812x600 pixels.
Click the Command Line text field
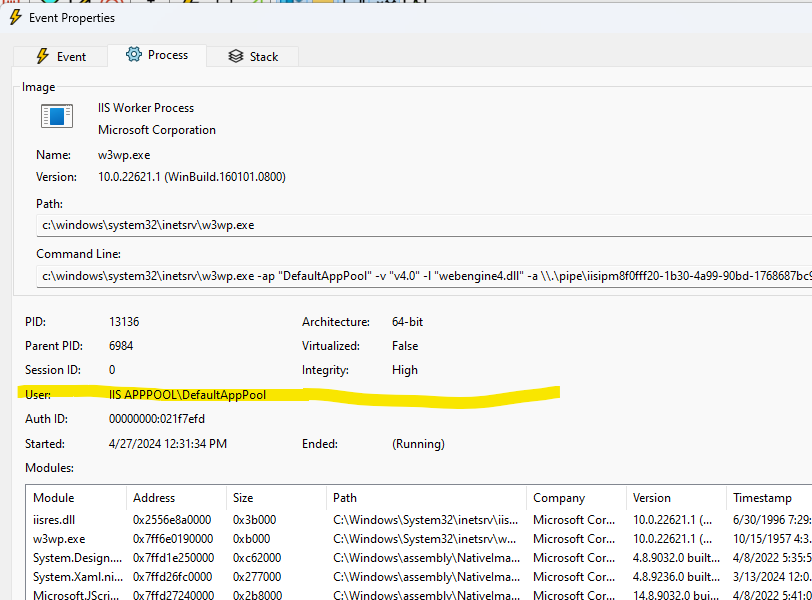tap(424, 276)
